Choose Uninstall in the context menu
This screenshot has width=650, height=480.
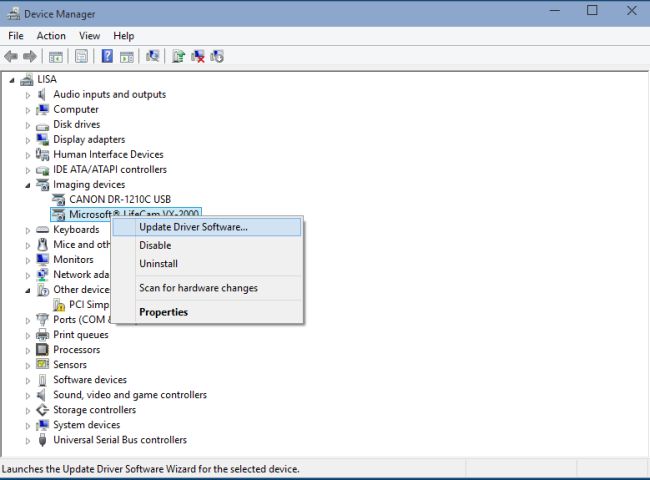[x=207, y=264]
